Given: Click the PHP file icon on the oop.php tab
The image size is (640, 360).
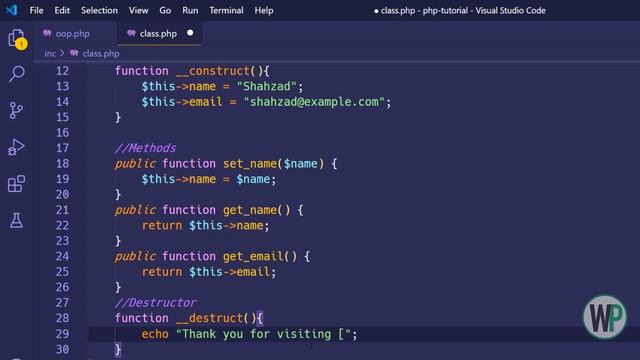Looking at the screenshot, I should (47, 33).
